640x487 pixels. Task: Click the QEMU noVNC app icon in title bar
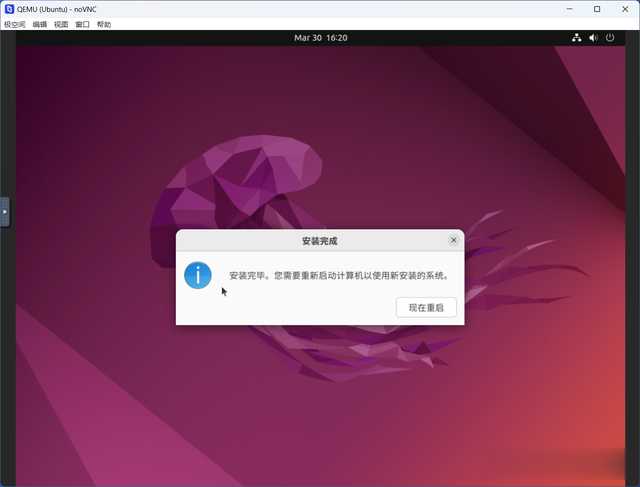click(x=9, y=9)
